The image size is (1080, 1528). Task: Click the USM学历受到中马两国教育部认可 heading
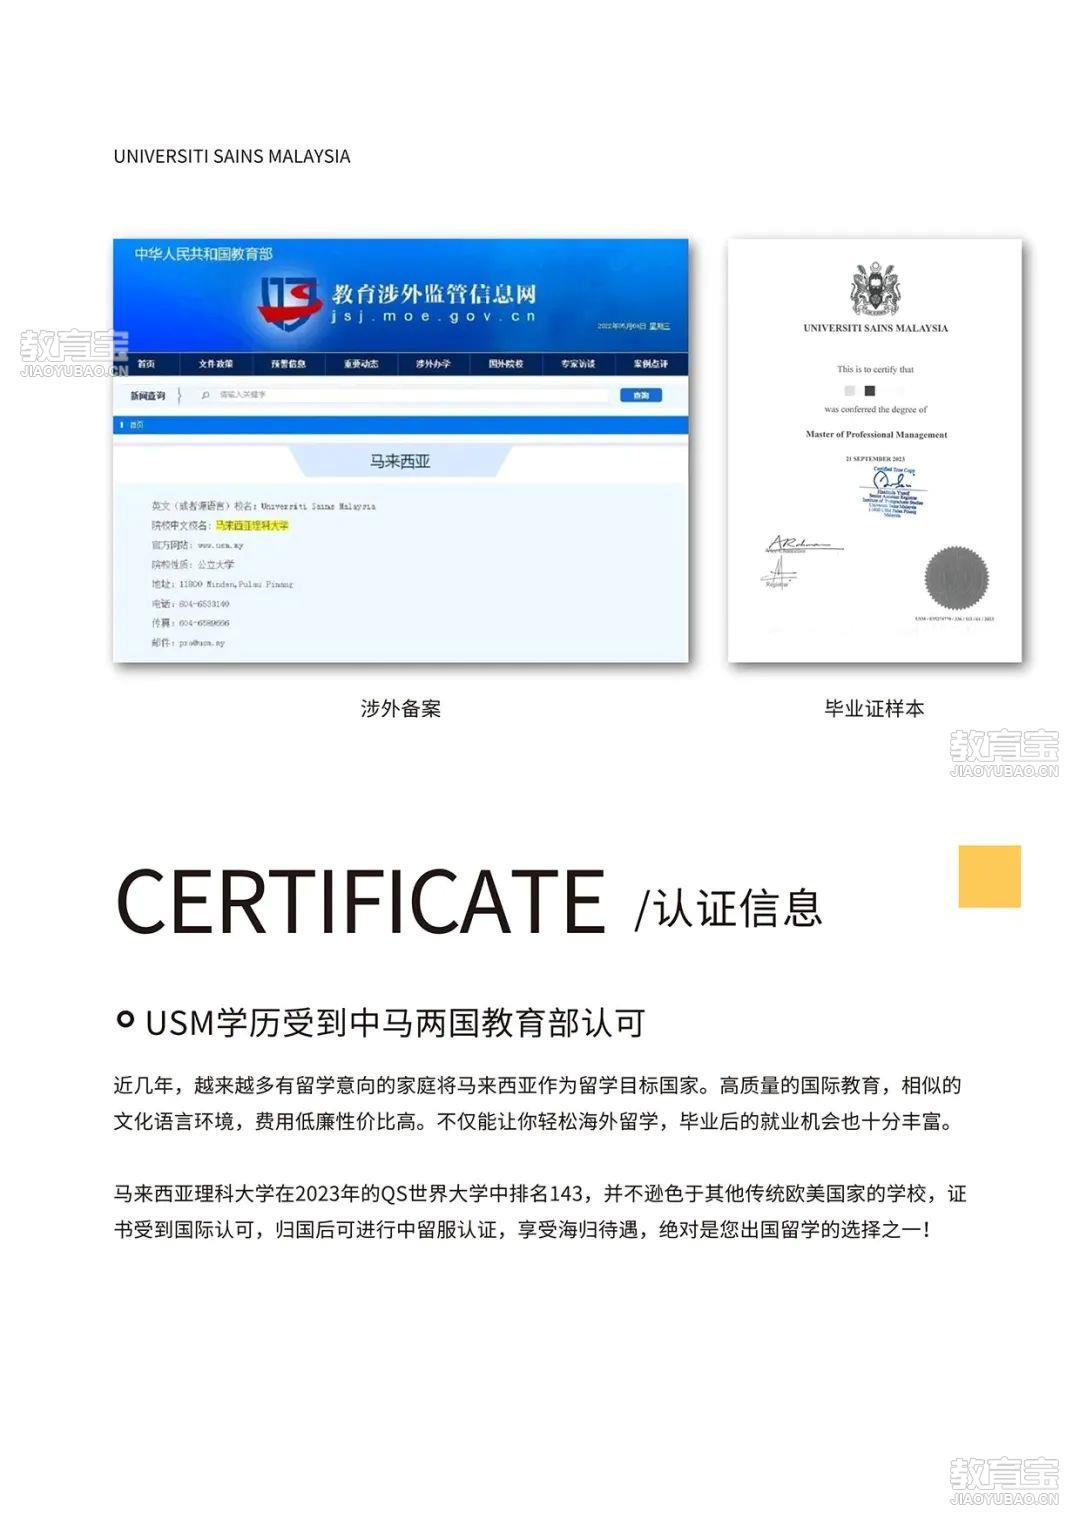point(395,1022)
